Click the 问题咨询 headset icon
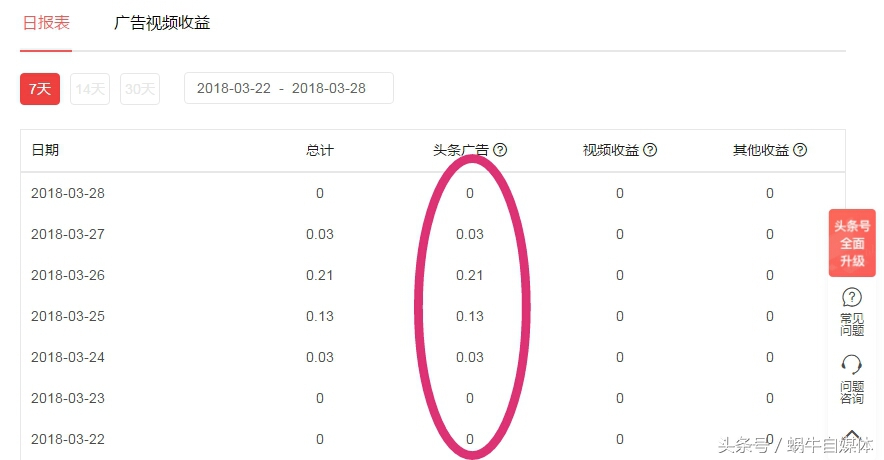884x460 pixels. (x=852, y=364)
